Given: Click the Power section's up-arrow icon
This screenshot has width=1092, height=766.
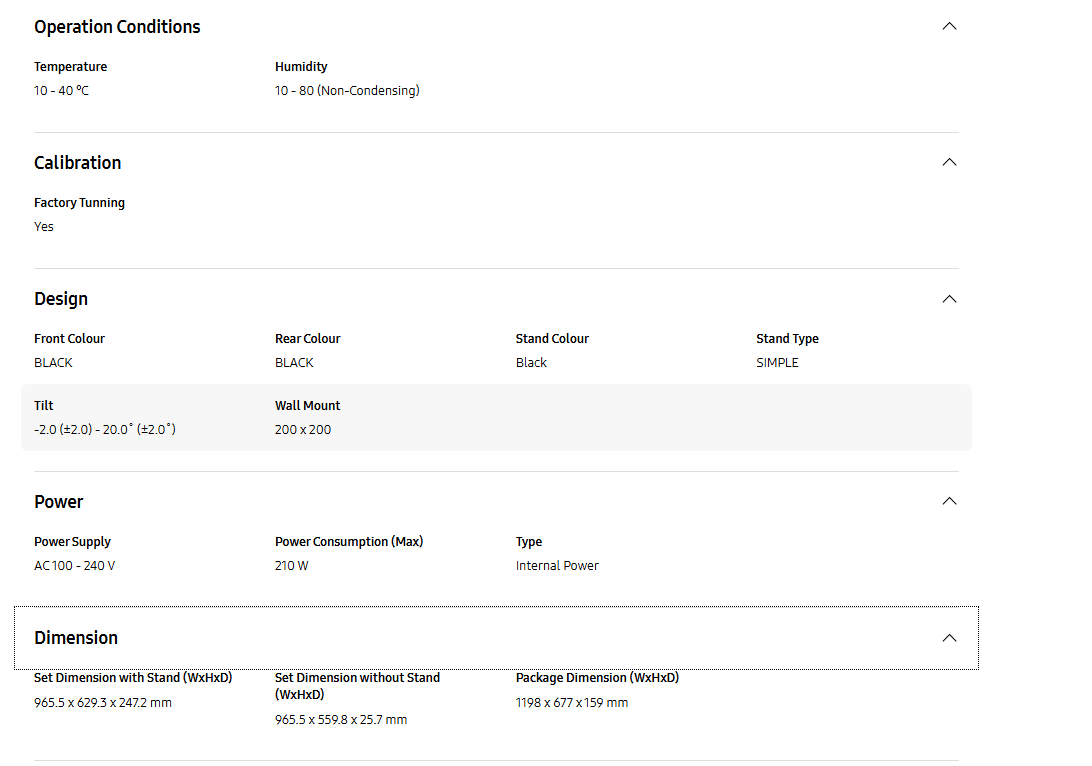Looking at the screenshot, I should [949, 501].
